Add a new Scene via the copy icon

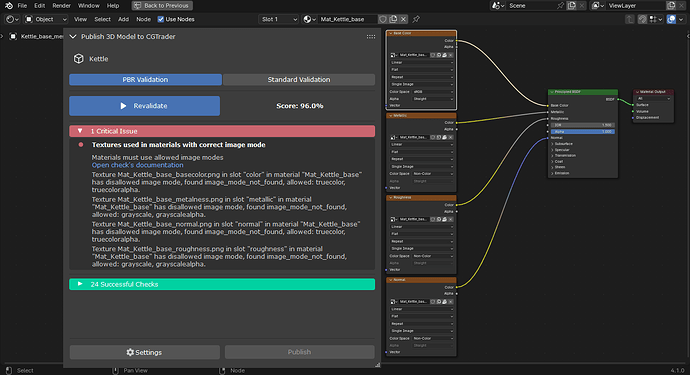[x=572, y=6]
